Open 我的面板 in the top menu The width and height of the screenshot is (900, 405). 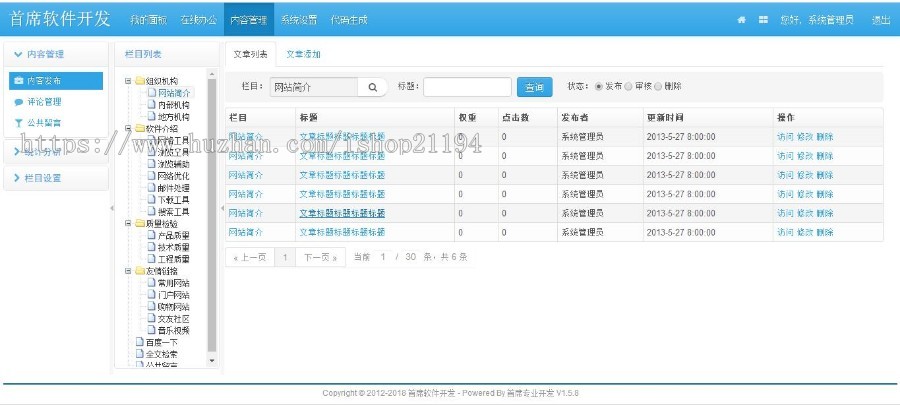[x=148, y=20]
